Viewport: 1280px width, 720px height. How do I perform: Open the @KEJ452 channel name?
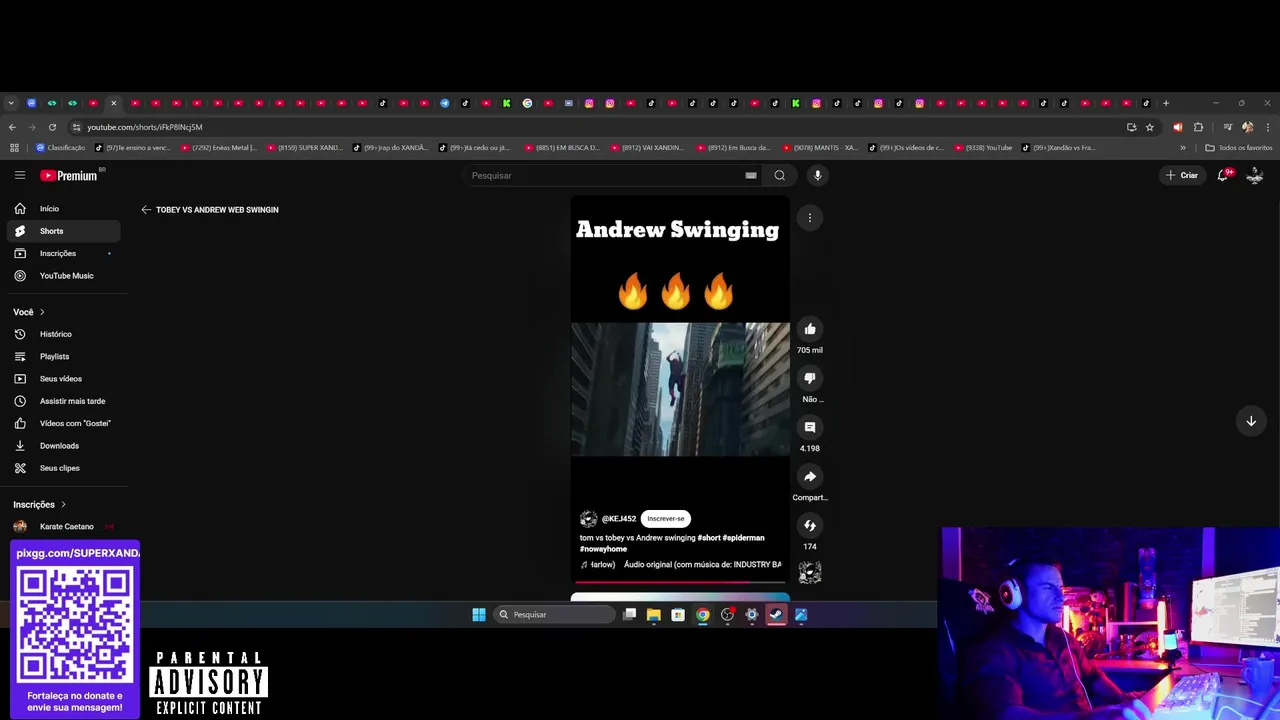coord(619,519)
